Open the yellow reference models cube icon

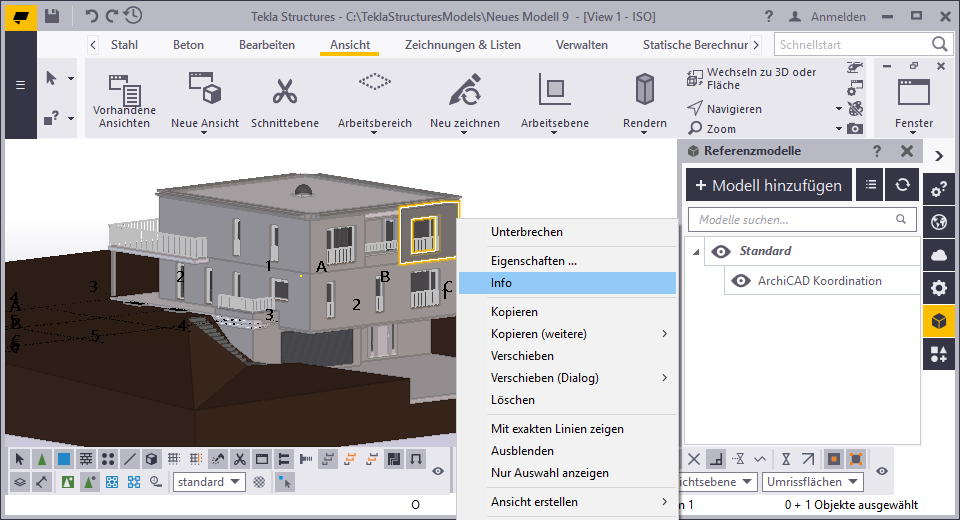click(x=939, y=321)
